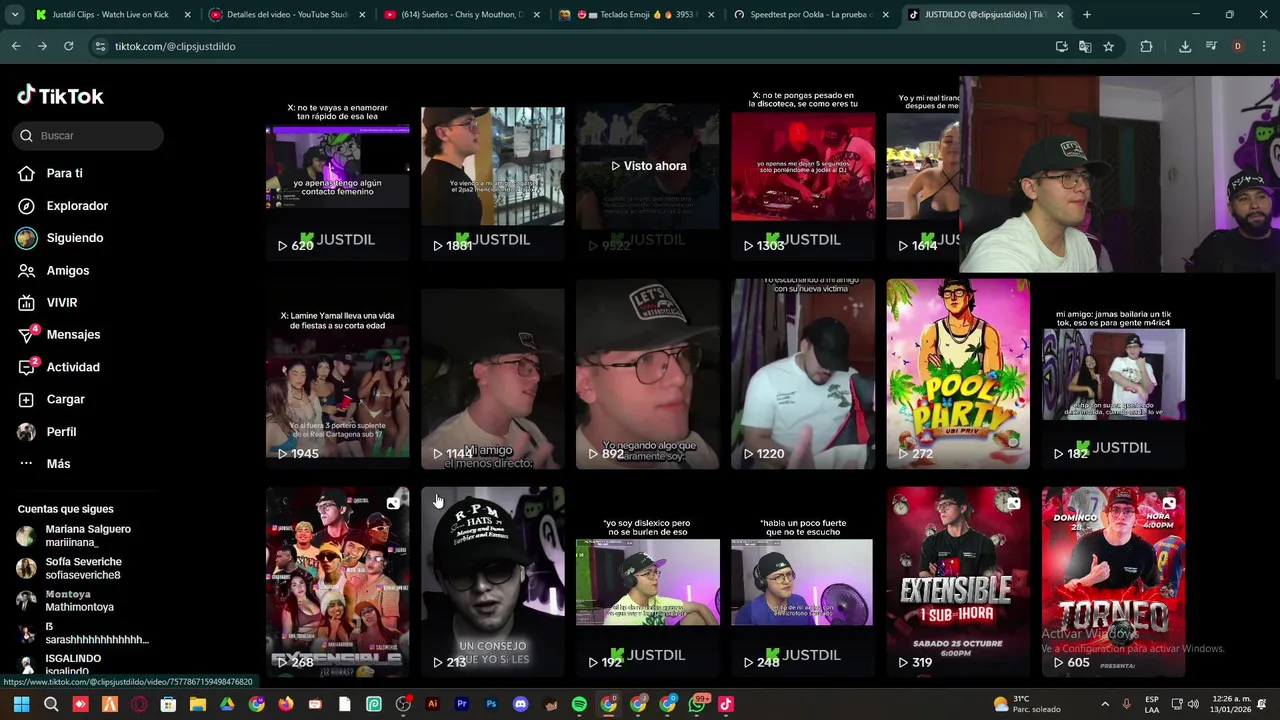
Task: Open OBS Studio from the taskbar
Action: (403, 704)
